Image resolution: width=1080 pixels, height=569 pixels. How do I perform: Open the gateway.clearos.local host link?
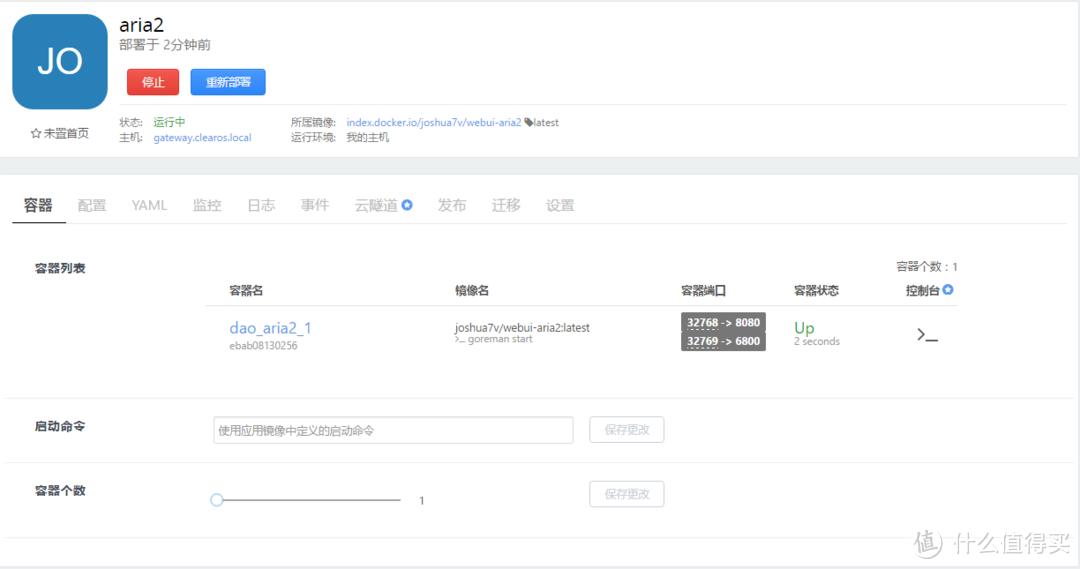point(202,138)
